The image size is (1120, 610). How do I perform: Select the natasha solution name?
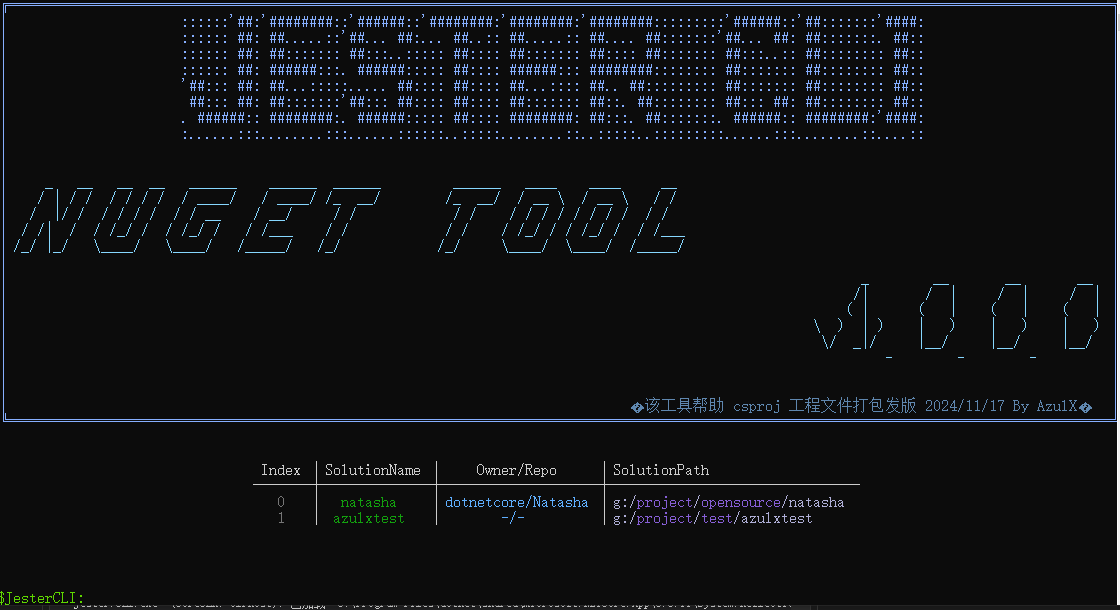pos(368,502)
